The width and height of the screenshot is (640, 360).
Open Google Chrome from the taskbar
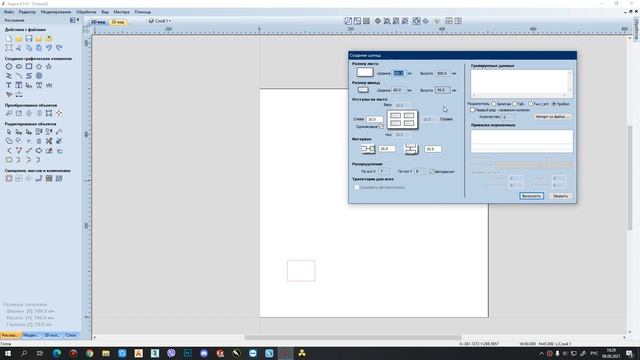pyautogui.click(x=89, y=353)
